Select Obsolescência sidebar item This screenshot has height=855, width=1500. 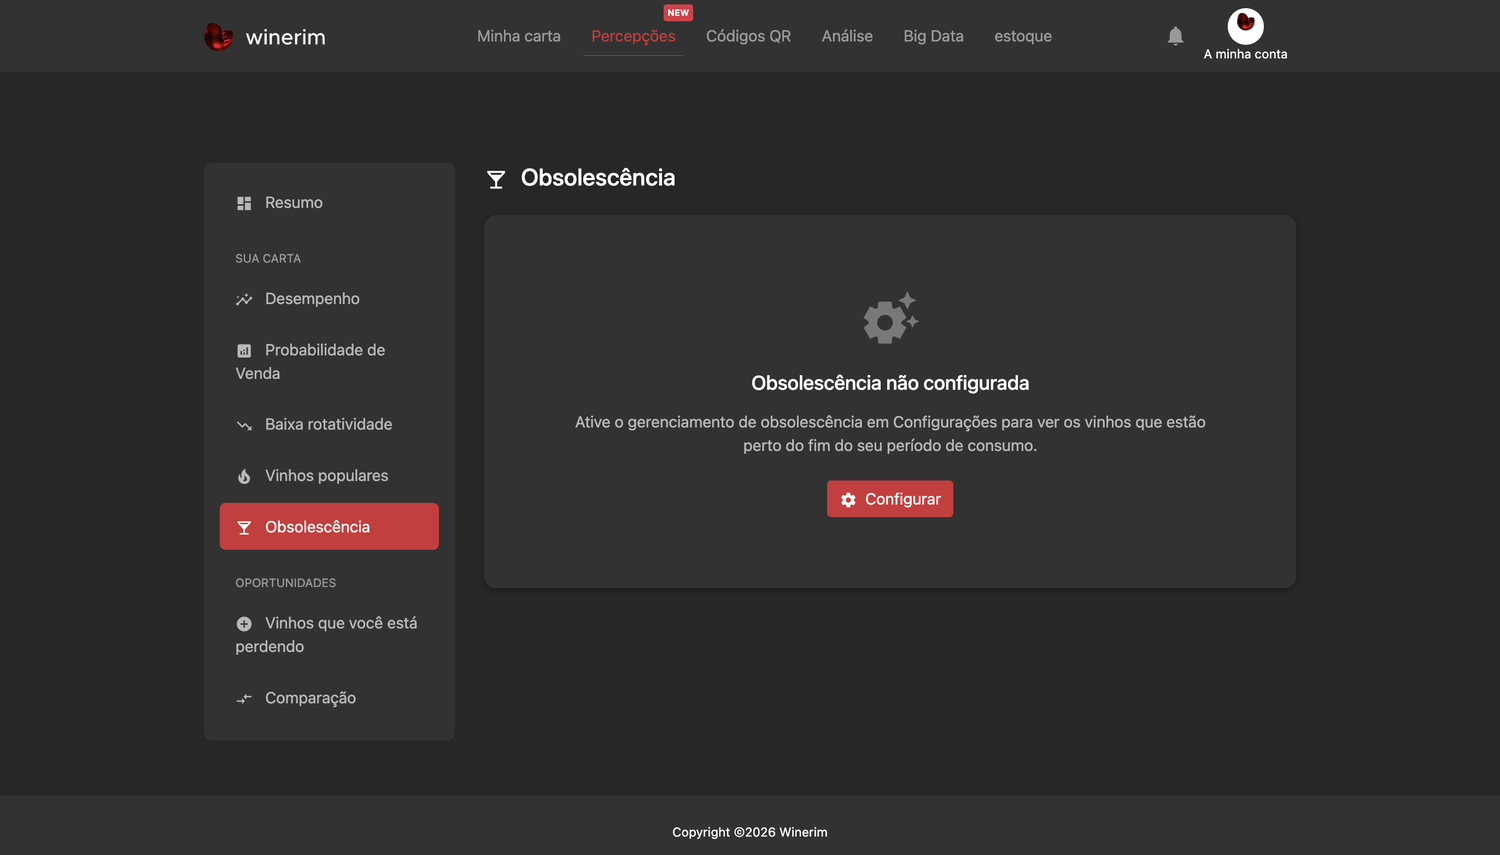pyautogui.click(x=329, y=527)
